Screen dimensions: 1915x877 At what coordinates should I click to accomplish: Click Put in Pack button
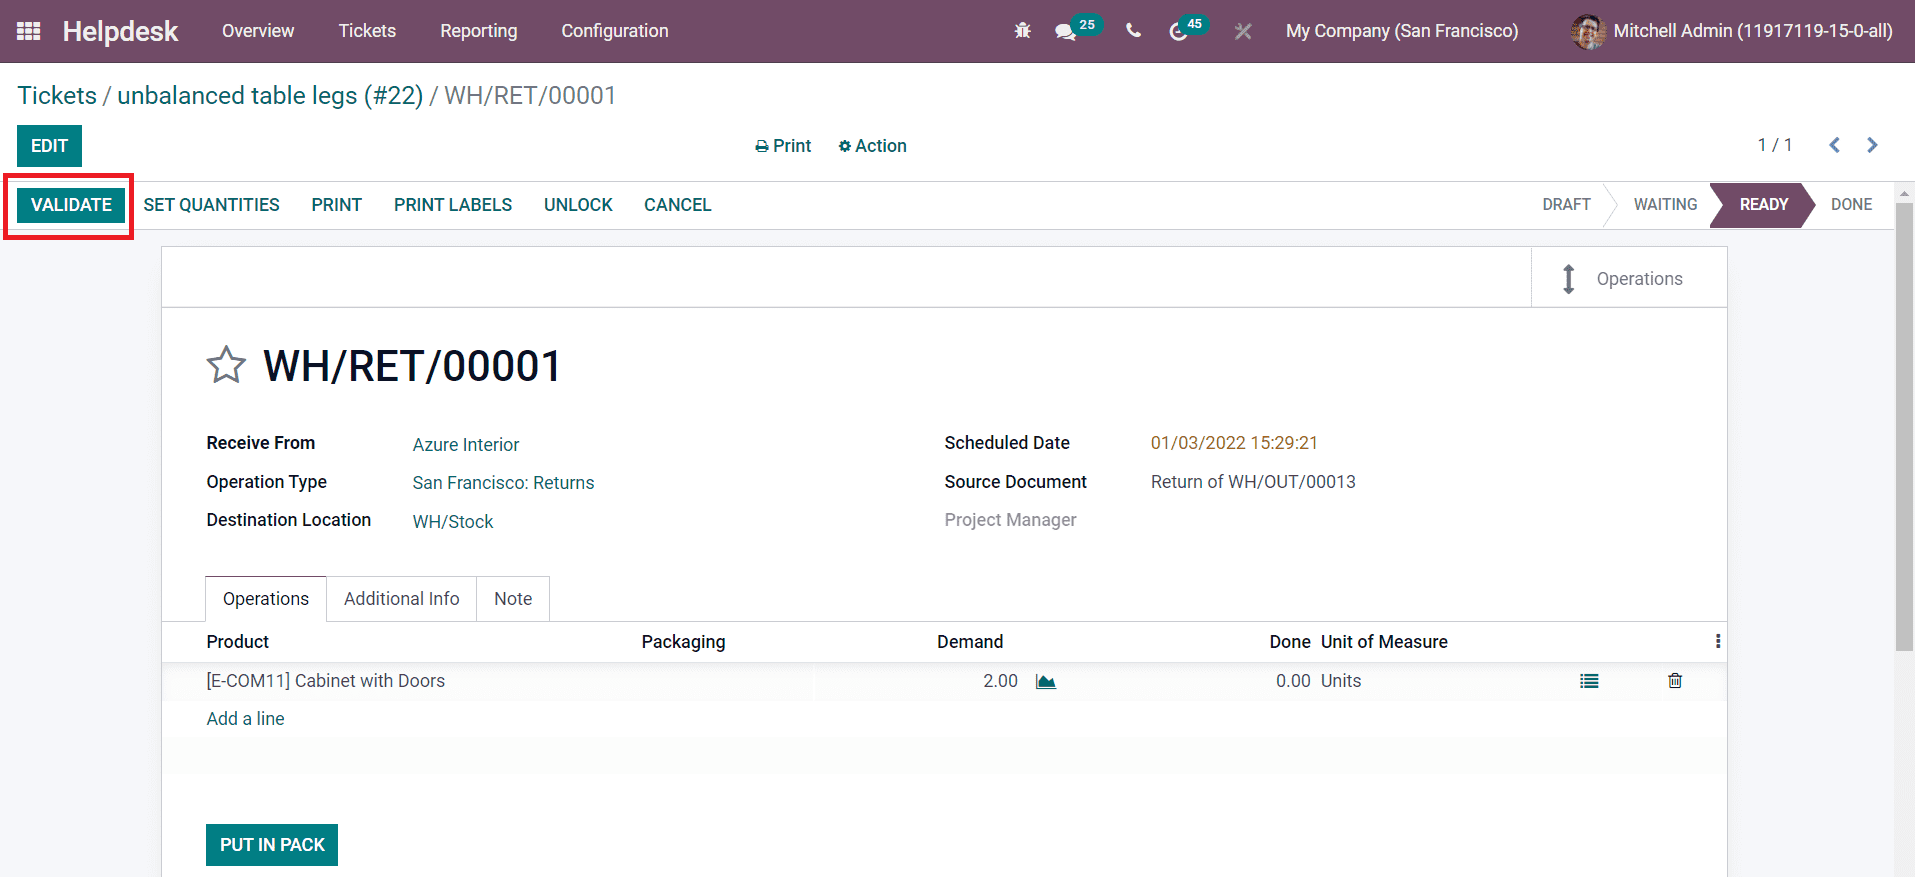pos(272,845)
